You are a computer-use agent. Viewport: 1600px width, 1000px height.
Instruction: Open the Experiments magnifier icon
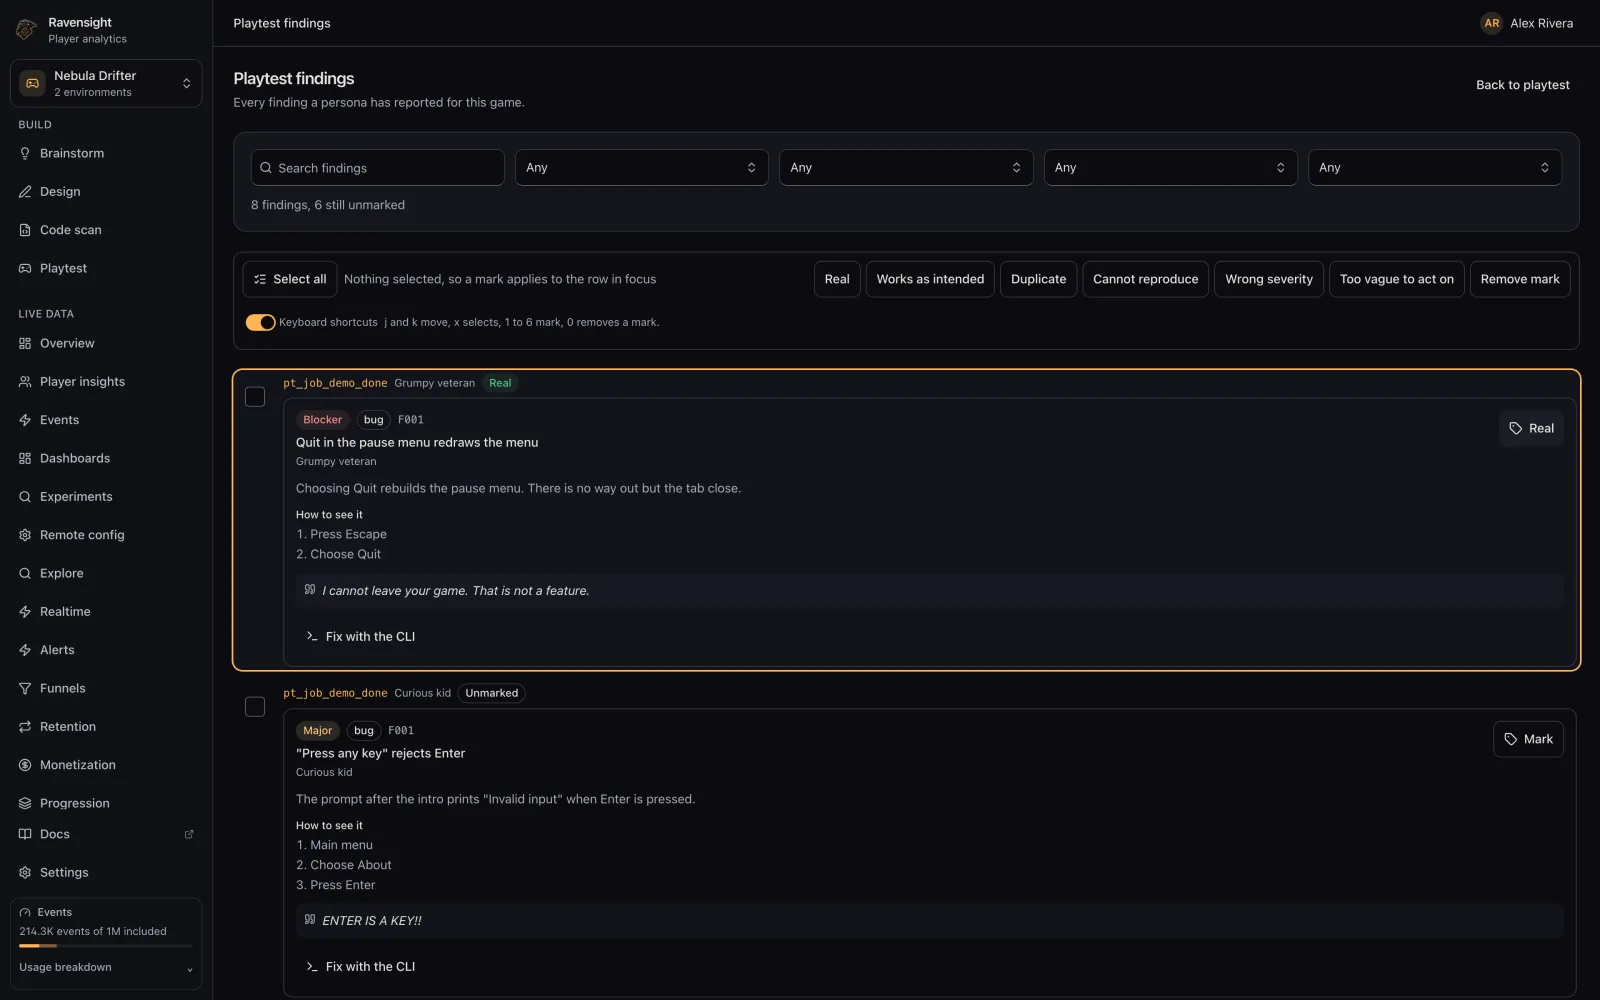click(x=25, y=496)
